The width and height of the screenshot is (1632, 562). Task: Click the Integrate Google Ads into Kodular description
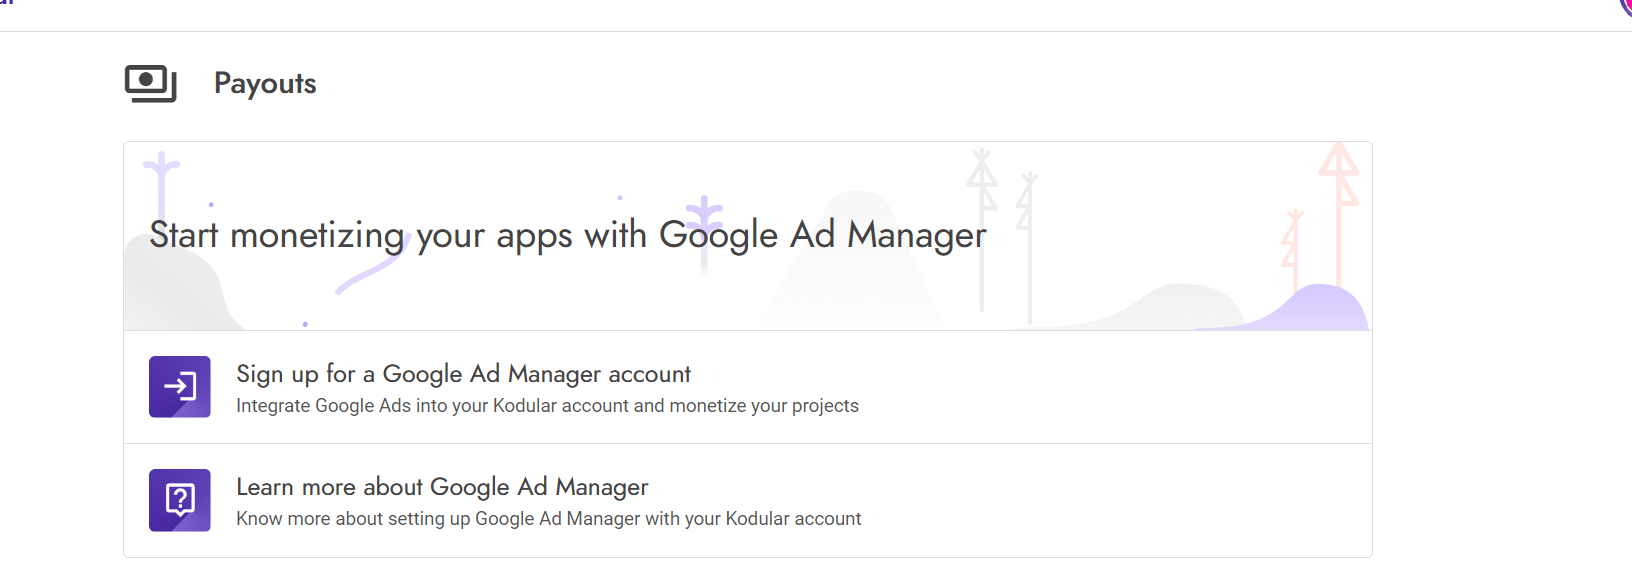click(547, 406)
